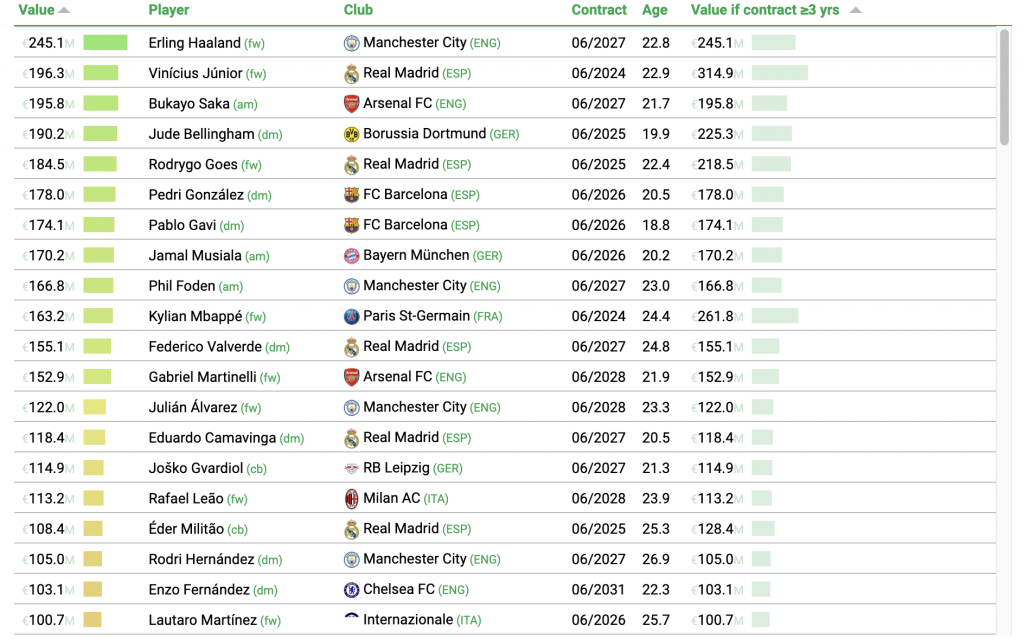1024x639 pixels.
Task: Click the Bayern München logo in Musiala's row
Action: [x=351, y=256]
